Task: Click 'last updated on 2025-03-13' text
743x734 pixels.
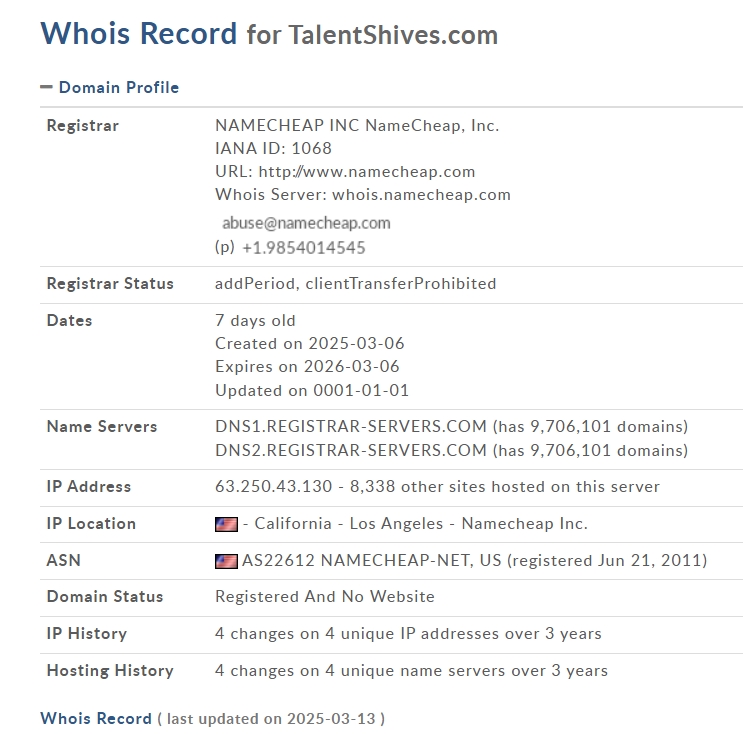Action: [271, 719]
